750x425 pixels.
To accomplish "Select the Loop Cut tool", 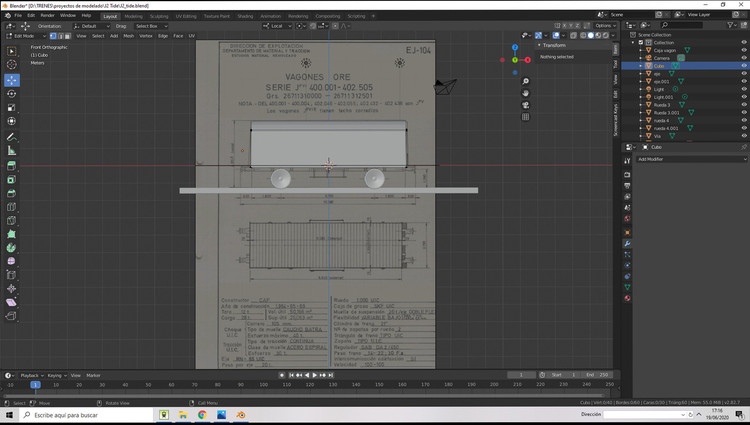I will (x=12, y=207).
